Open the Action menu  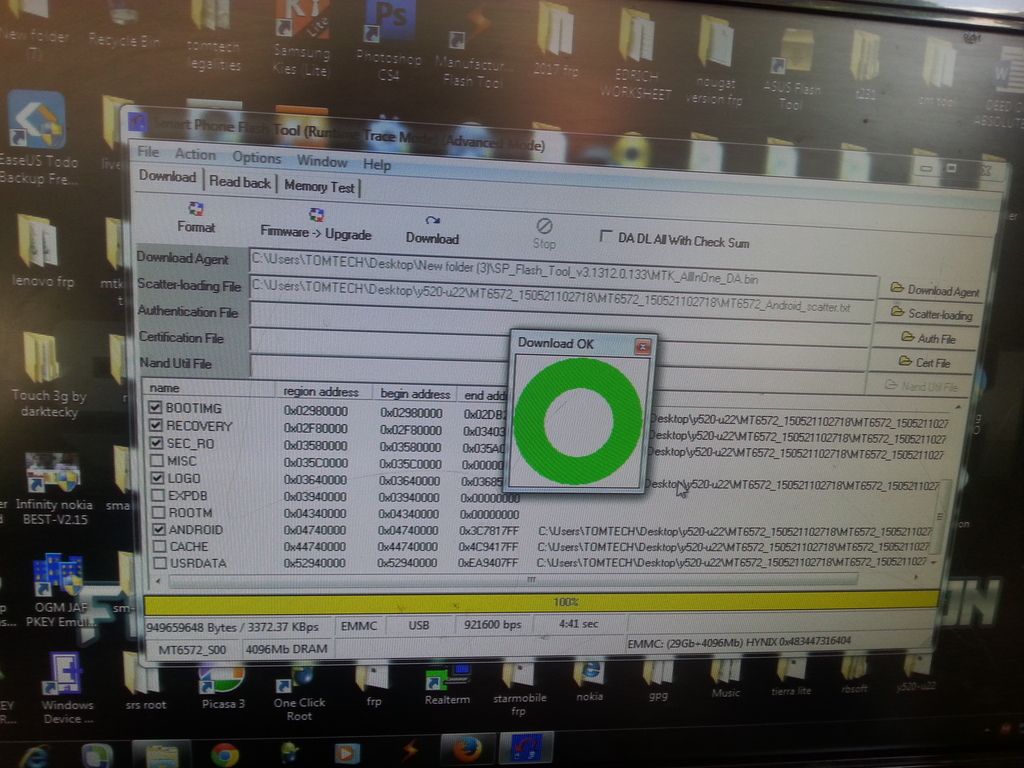click(195, 154)
